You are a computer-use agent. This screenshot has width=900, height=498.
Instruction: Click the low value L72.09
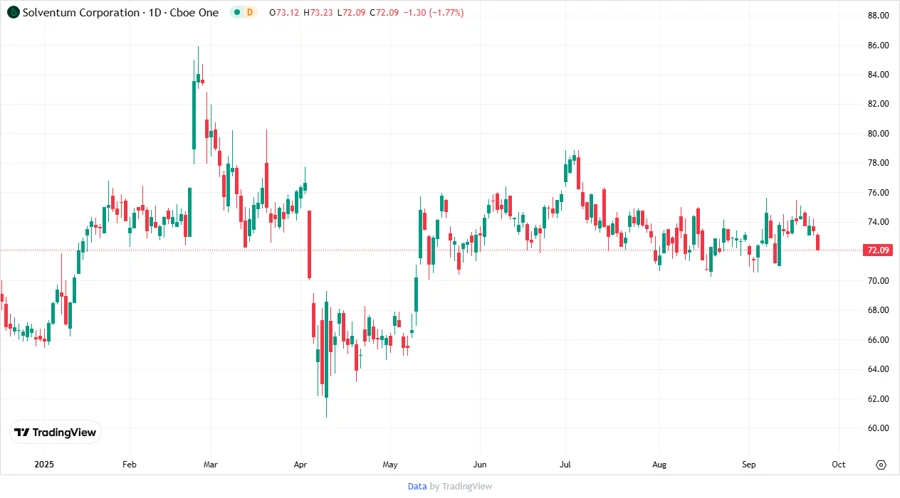[x=351, y=13]
